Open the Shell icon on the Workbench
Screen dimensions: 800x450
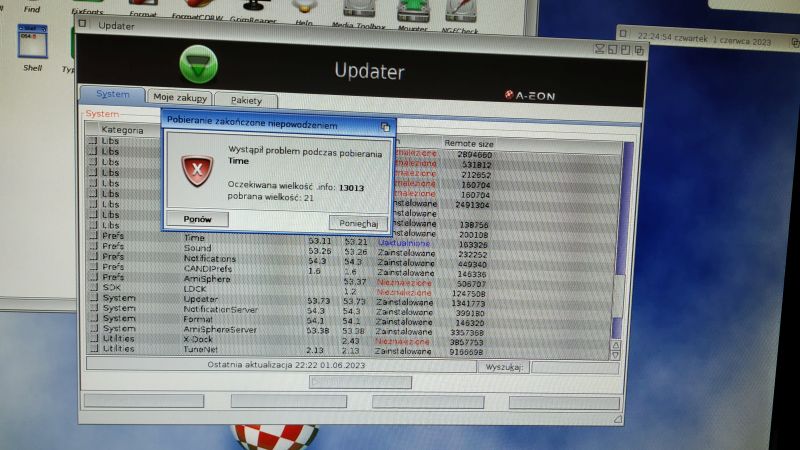pos(32,42)
